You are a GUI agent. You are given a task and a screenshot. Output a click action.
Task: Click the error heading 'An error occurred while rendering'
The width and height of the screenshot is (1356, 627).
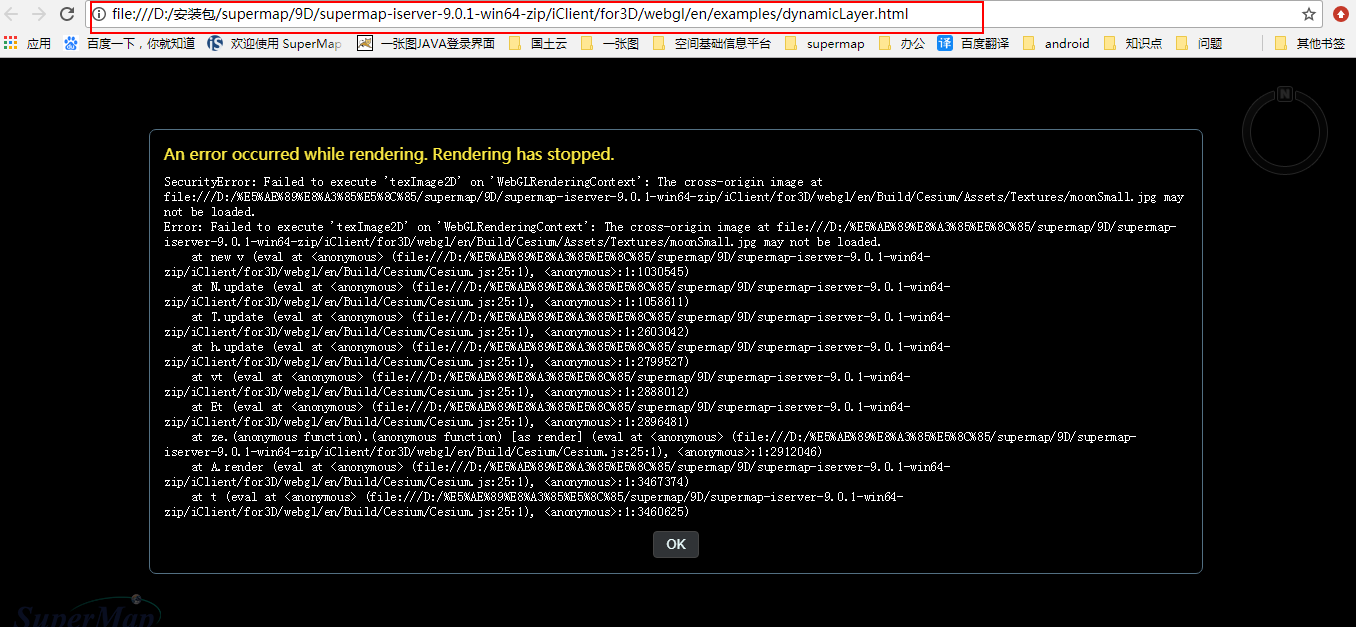(389, 154)
